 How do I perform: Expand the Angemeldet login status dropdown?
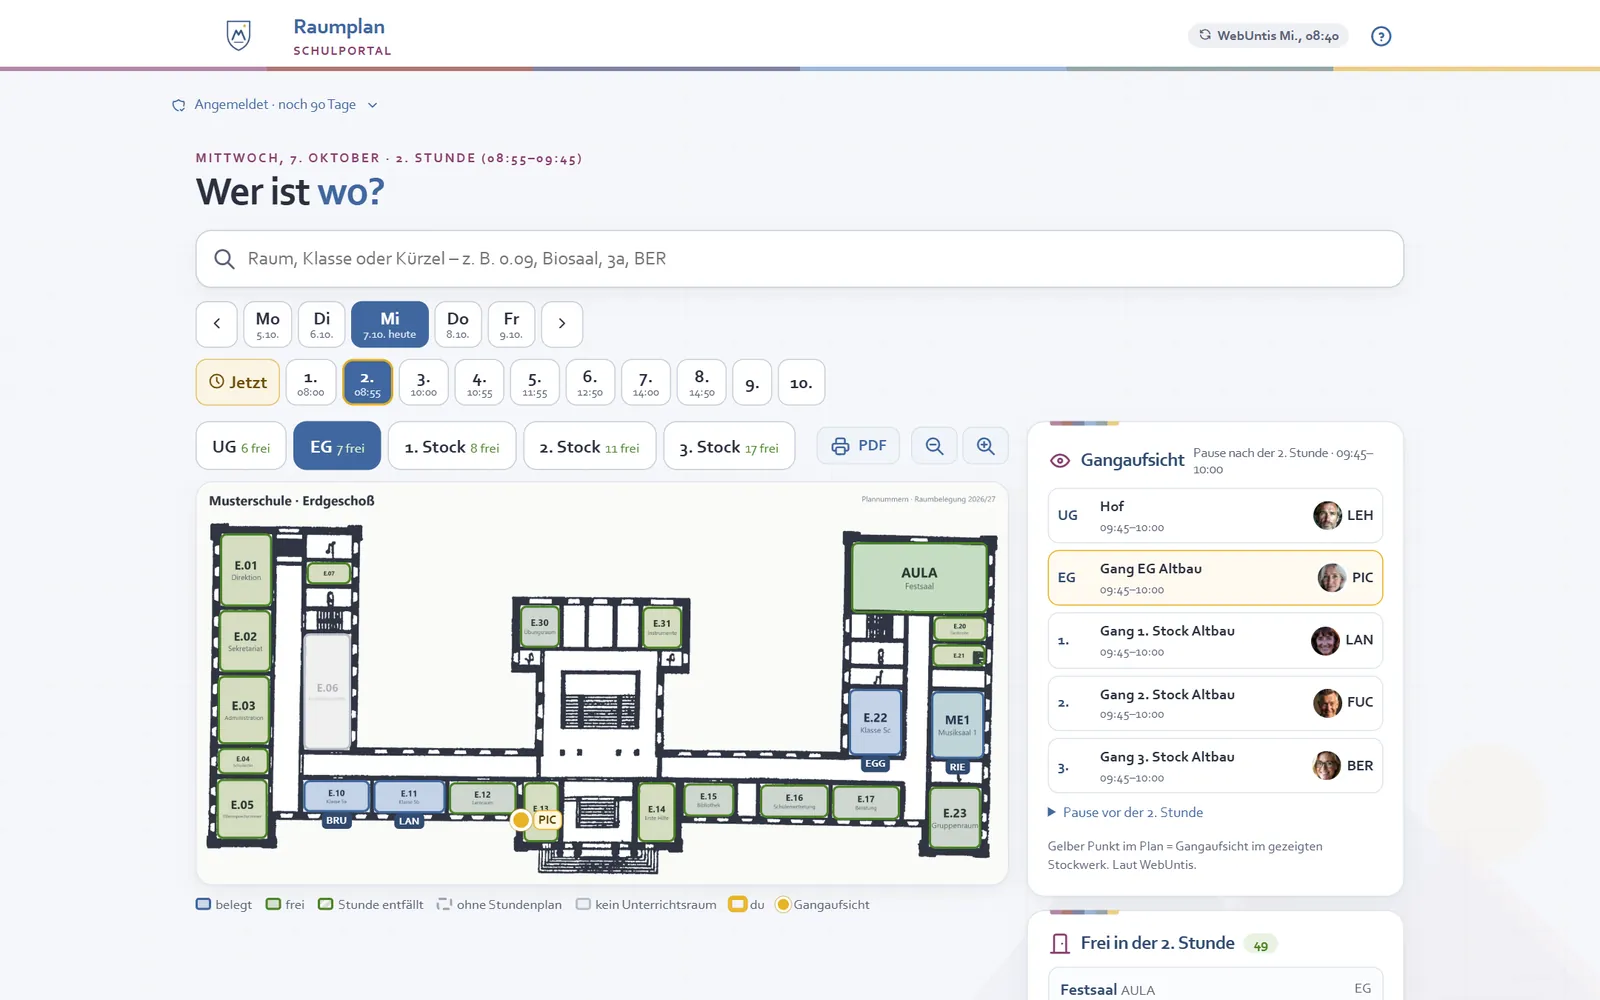point(275,105)
